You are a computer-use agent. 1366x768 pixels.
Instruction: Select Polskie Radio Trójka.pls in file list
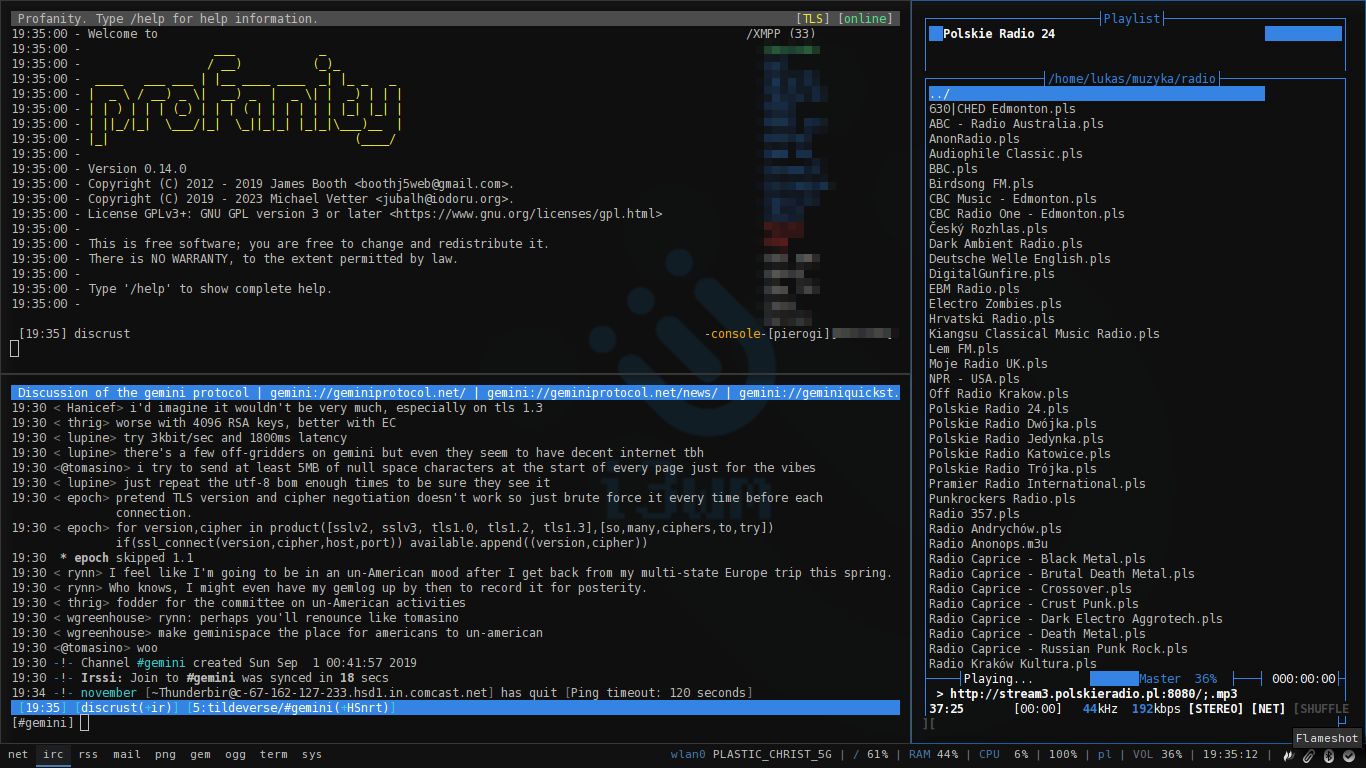coord(1012,469)
